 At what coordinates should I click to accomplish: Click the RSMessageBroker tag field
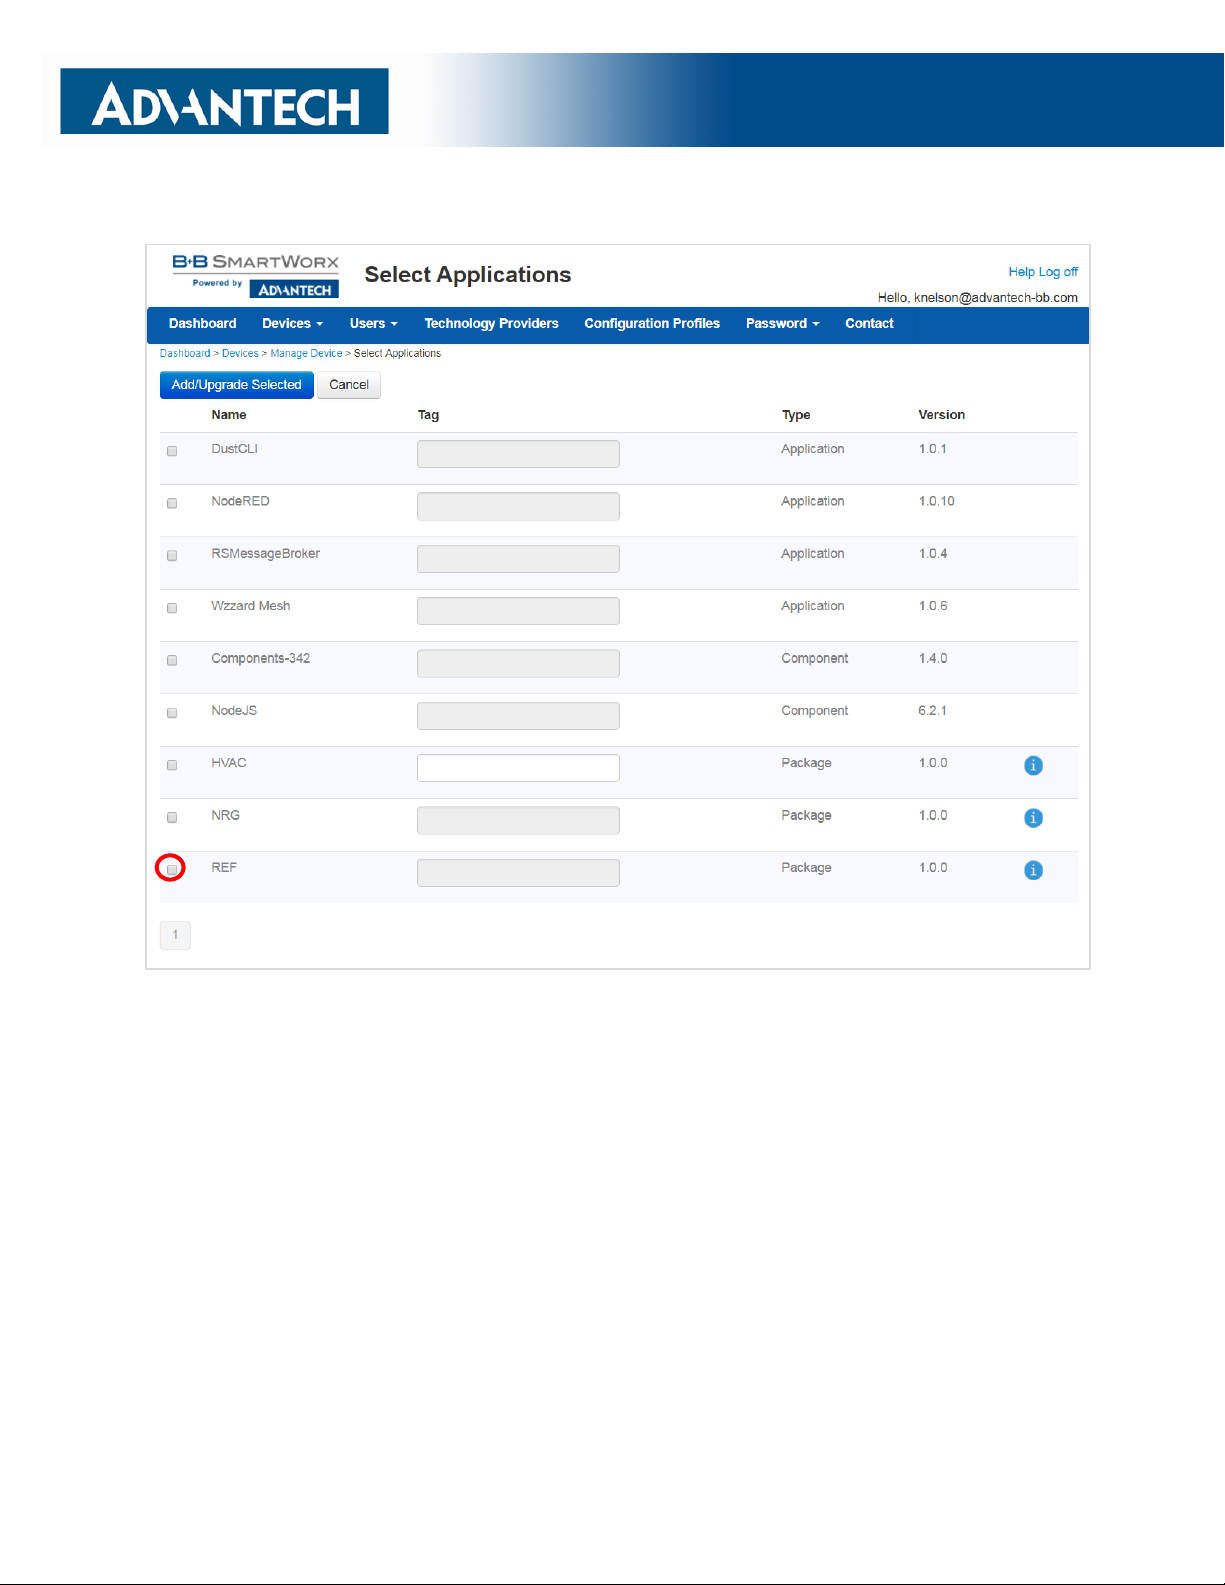[x=518, y=559]
